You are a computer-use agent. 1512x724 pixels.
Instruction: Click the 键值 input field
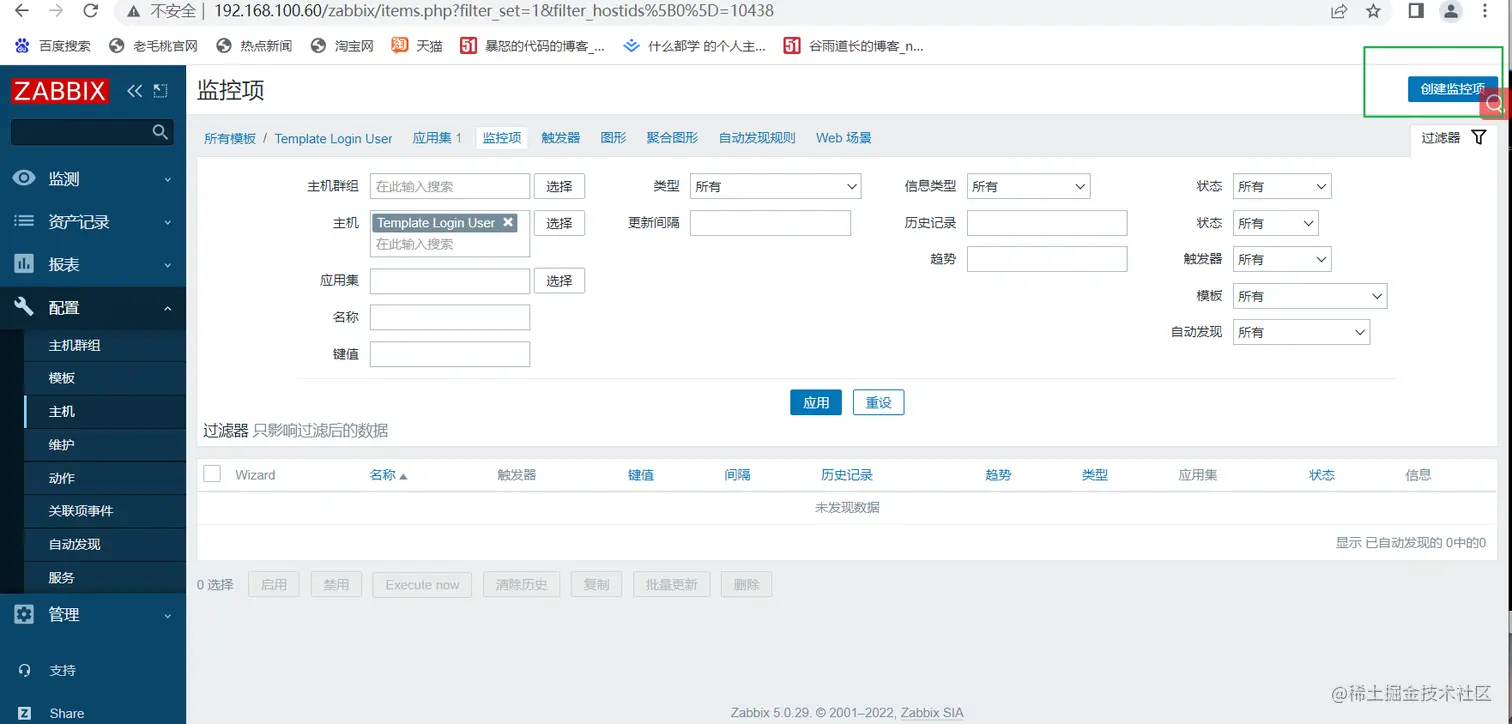coord(450,354)
